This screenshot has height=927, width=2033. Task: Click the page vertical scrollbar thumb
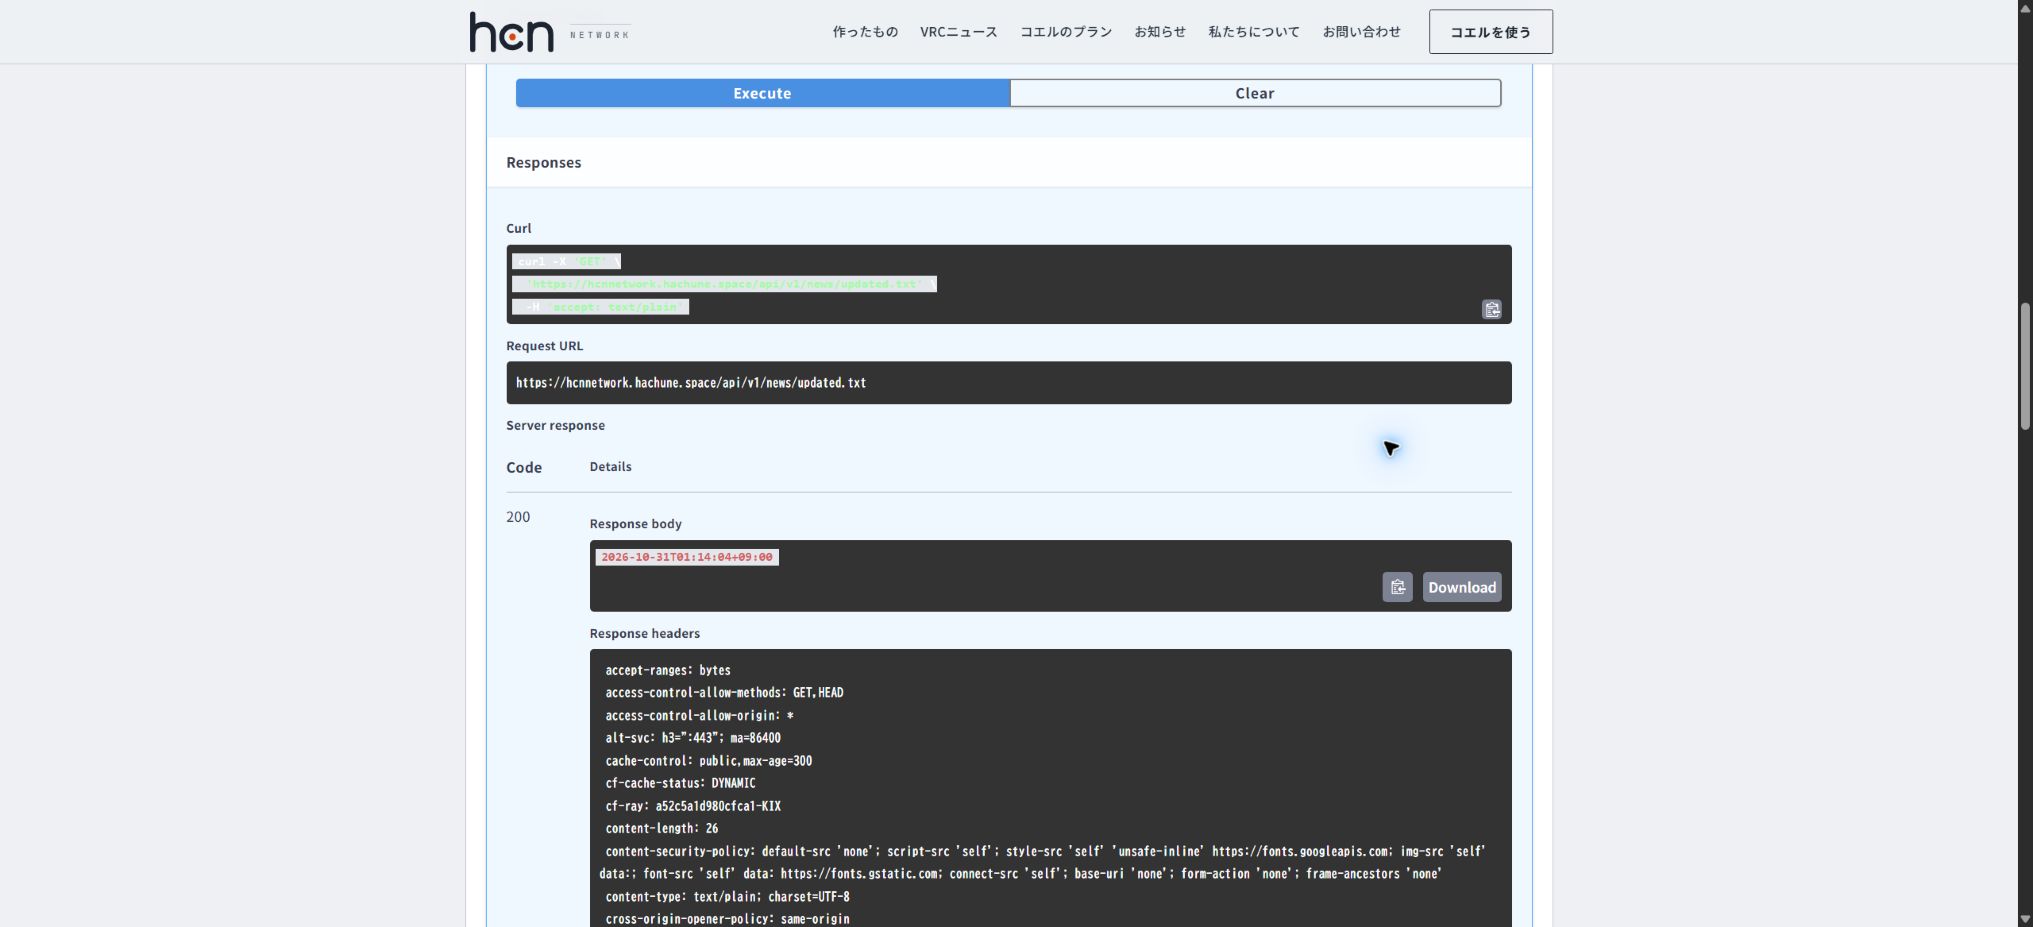click(2025, 365)
